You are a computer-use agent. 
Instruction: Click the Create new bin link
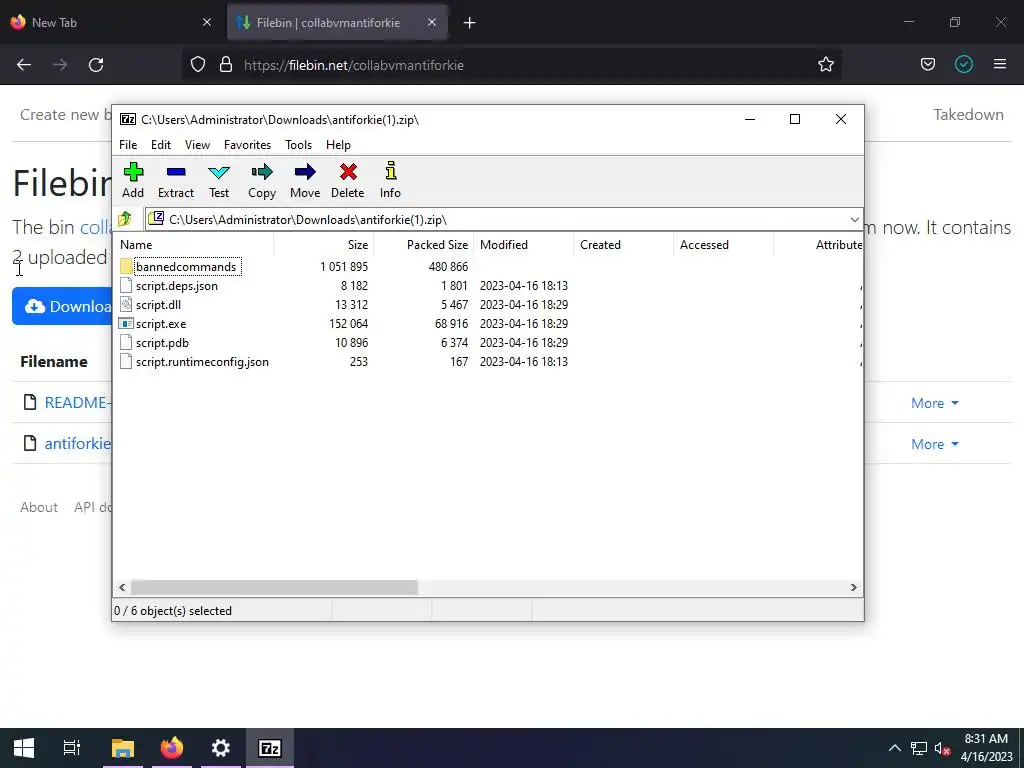tap(65, 115)
